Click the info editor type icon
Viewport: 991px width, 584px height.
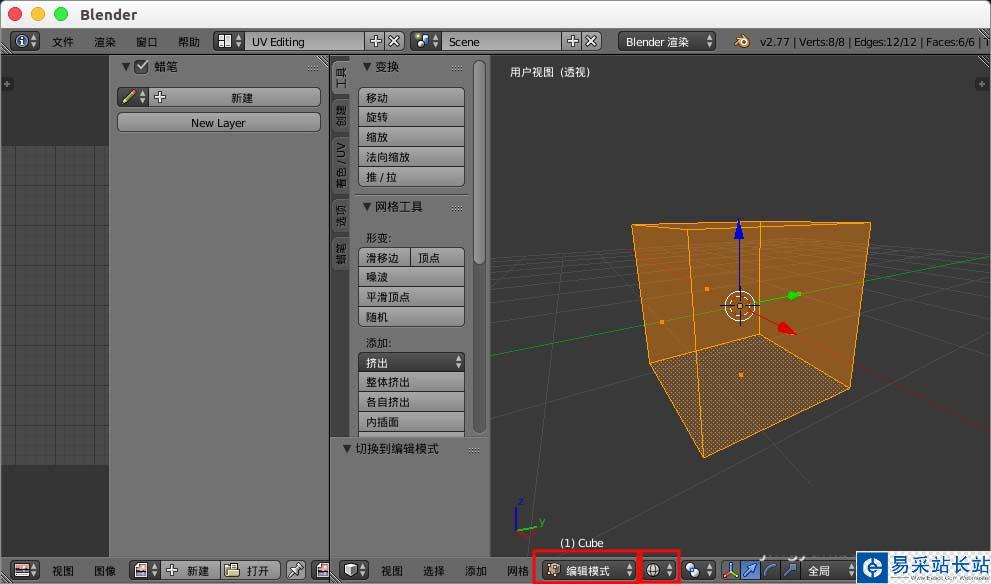click(25, 41)
